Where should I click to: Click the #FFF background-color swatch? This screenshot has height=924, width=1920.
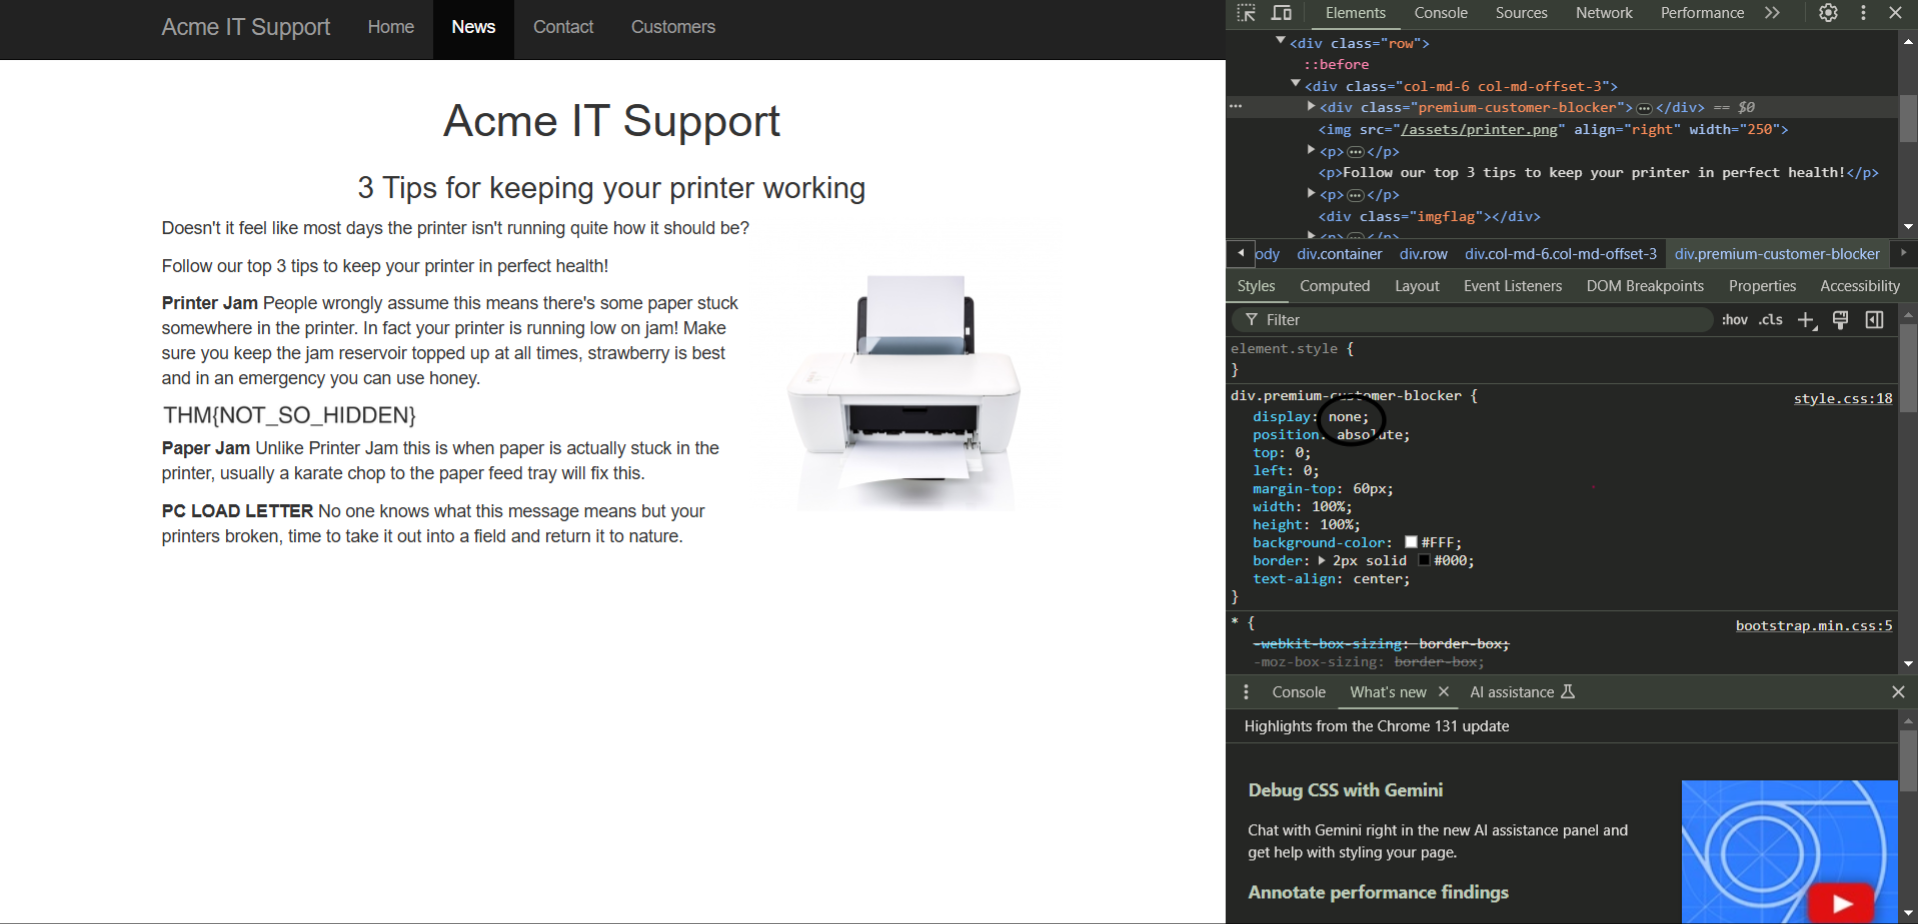point(1411,542)
